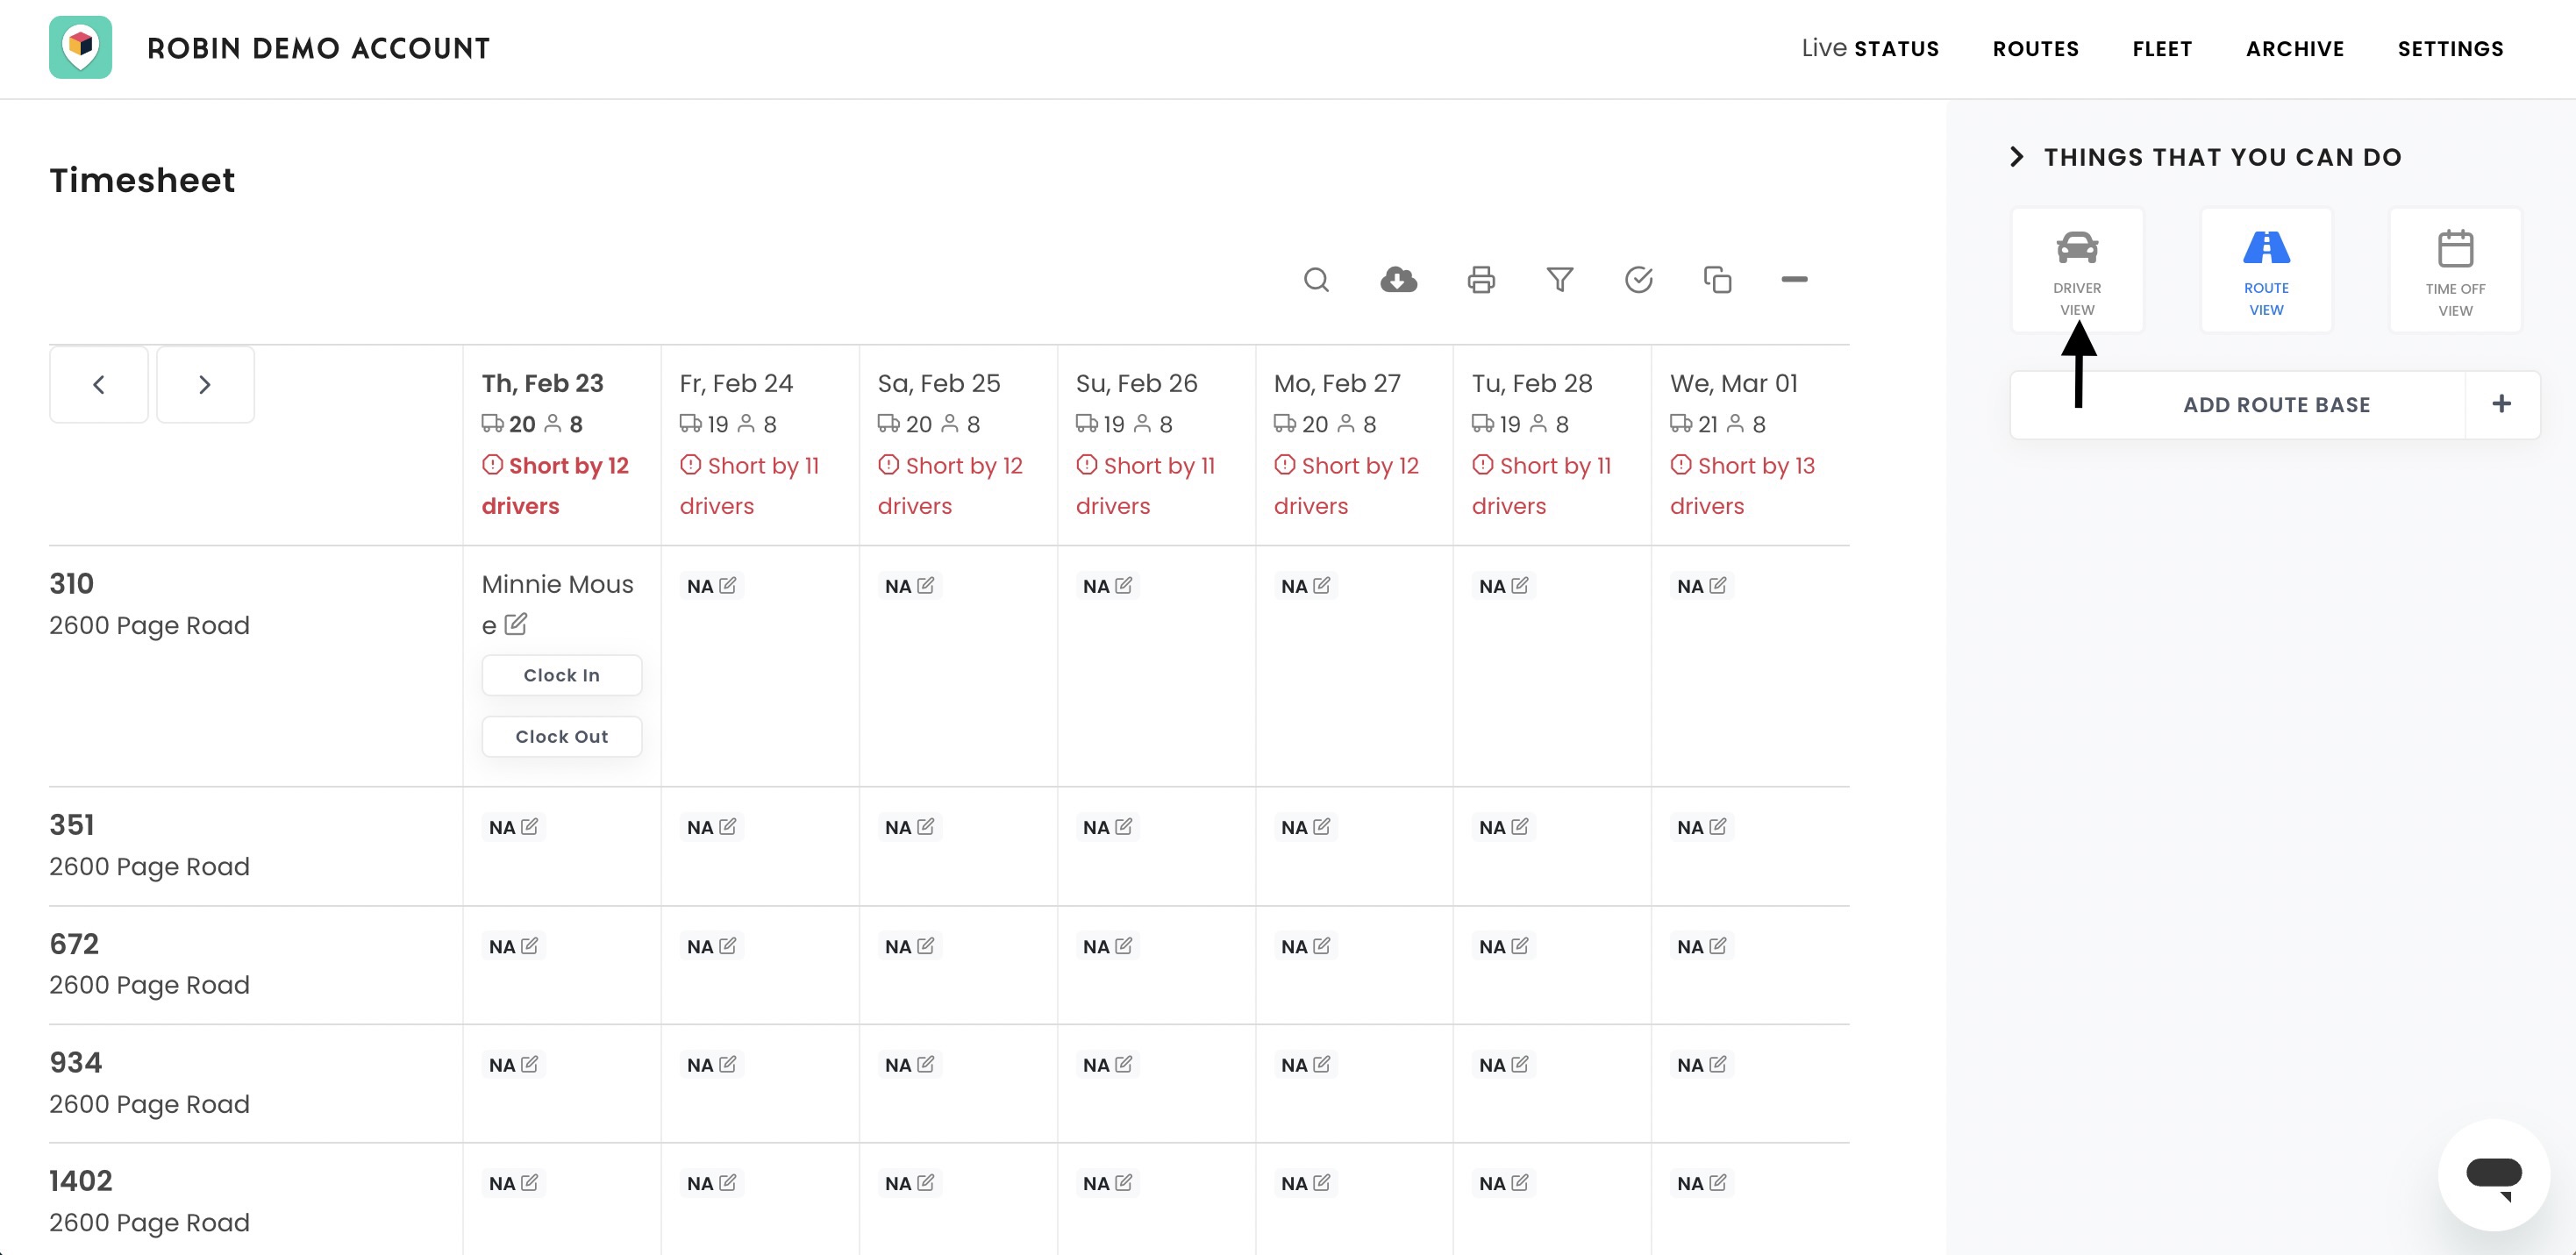Edit route 310 We Mar 01 NA cell
This screenshot has height=1255, width=2576.
click(1702, 586)
